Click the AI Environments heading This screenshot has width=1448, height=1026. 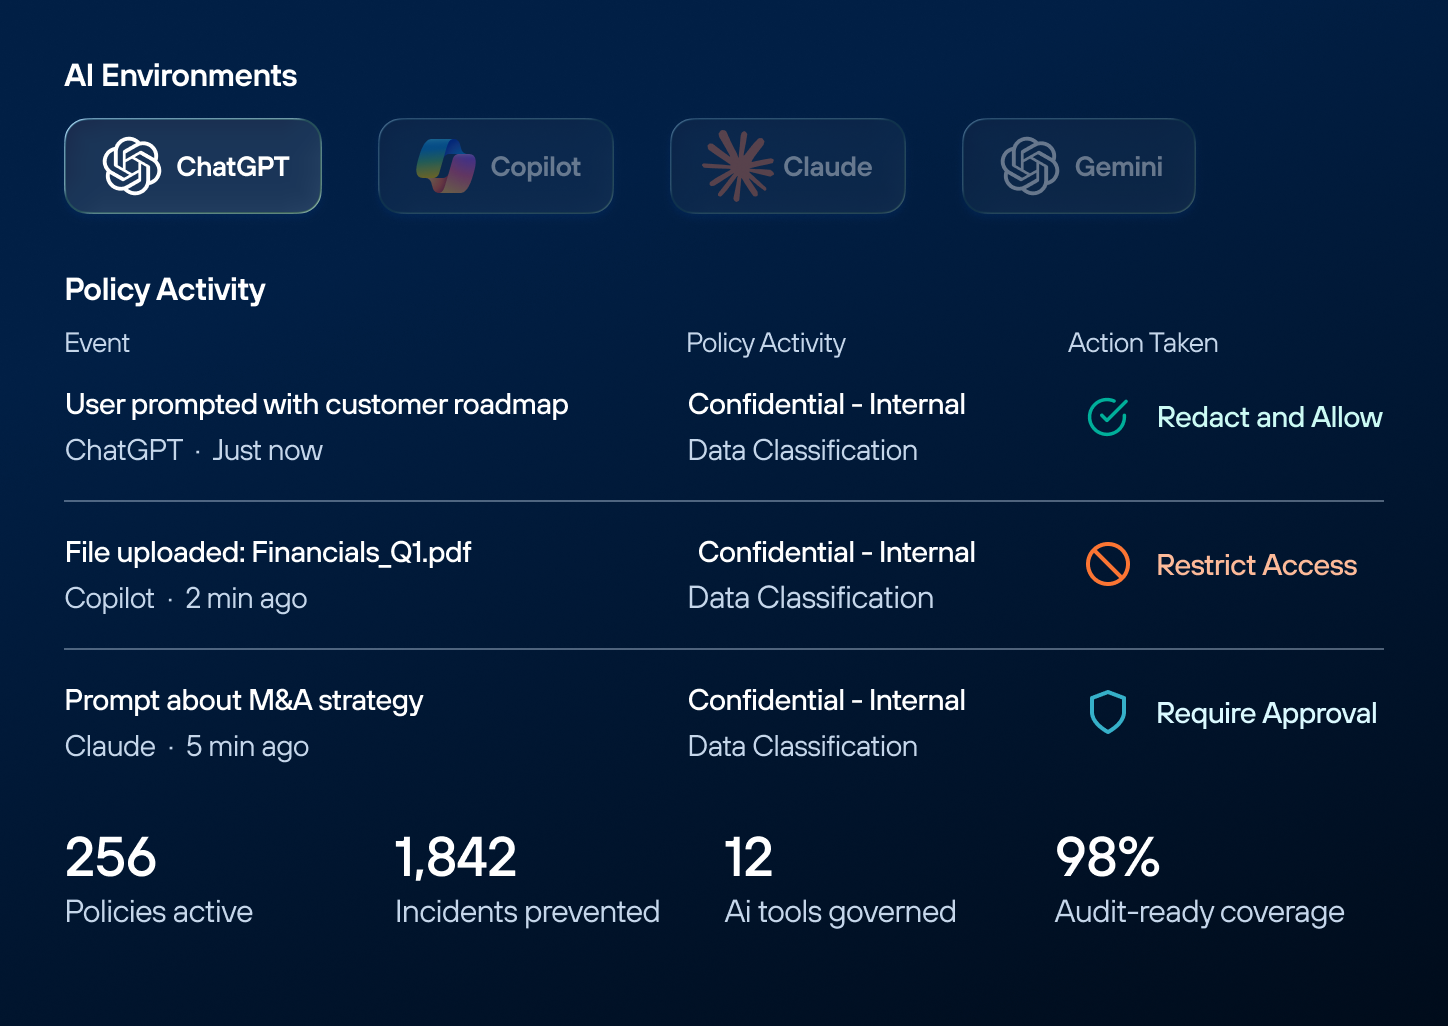coord(181,75)
